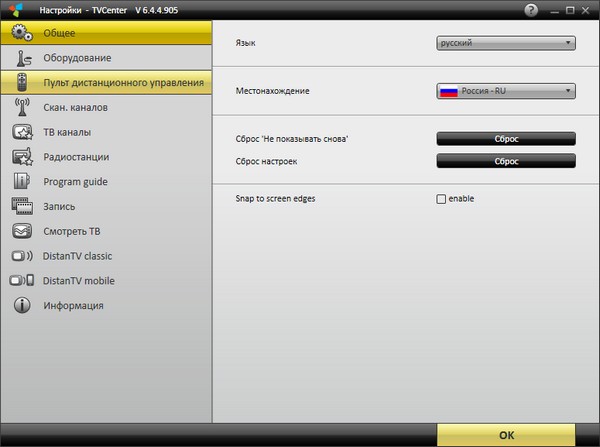
Task: Open the Оборудование settings section
Action: click(x=106, y=58)
